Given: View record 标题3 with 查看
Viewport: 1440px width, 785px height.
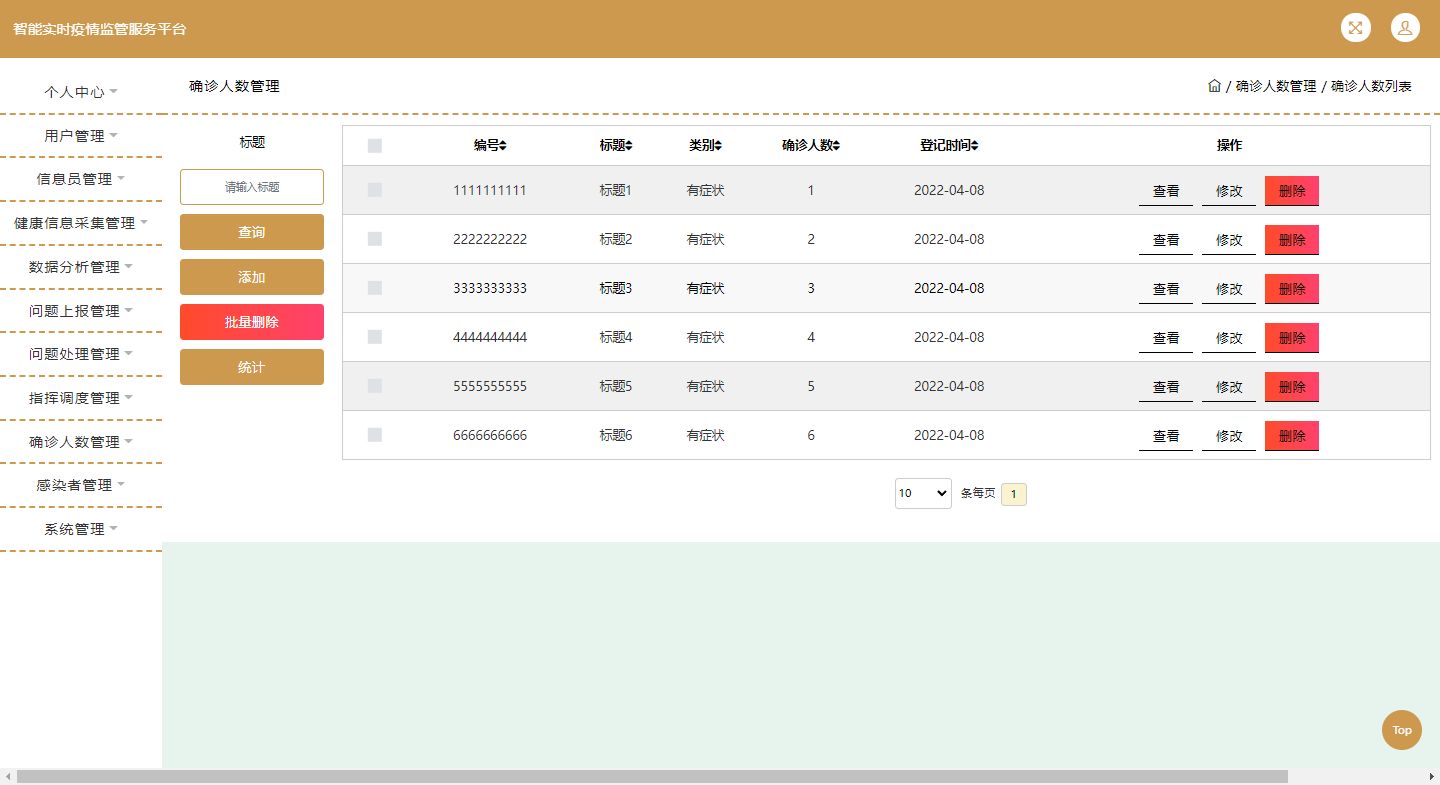Looking at the screenshot, I should pyautogui.click(x=1166, y=289).
